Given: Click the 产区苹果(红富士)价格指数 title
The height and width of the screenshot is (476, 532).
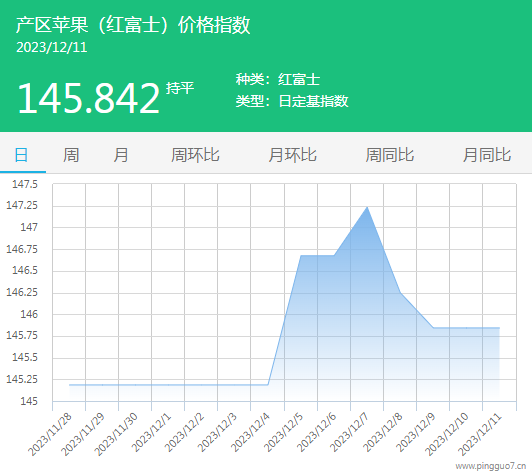Looking at the screenshot, I should click(133, 25).
